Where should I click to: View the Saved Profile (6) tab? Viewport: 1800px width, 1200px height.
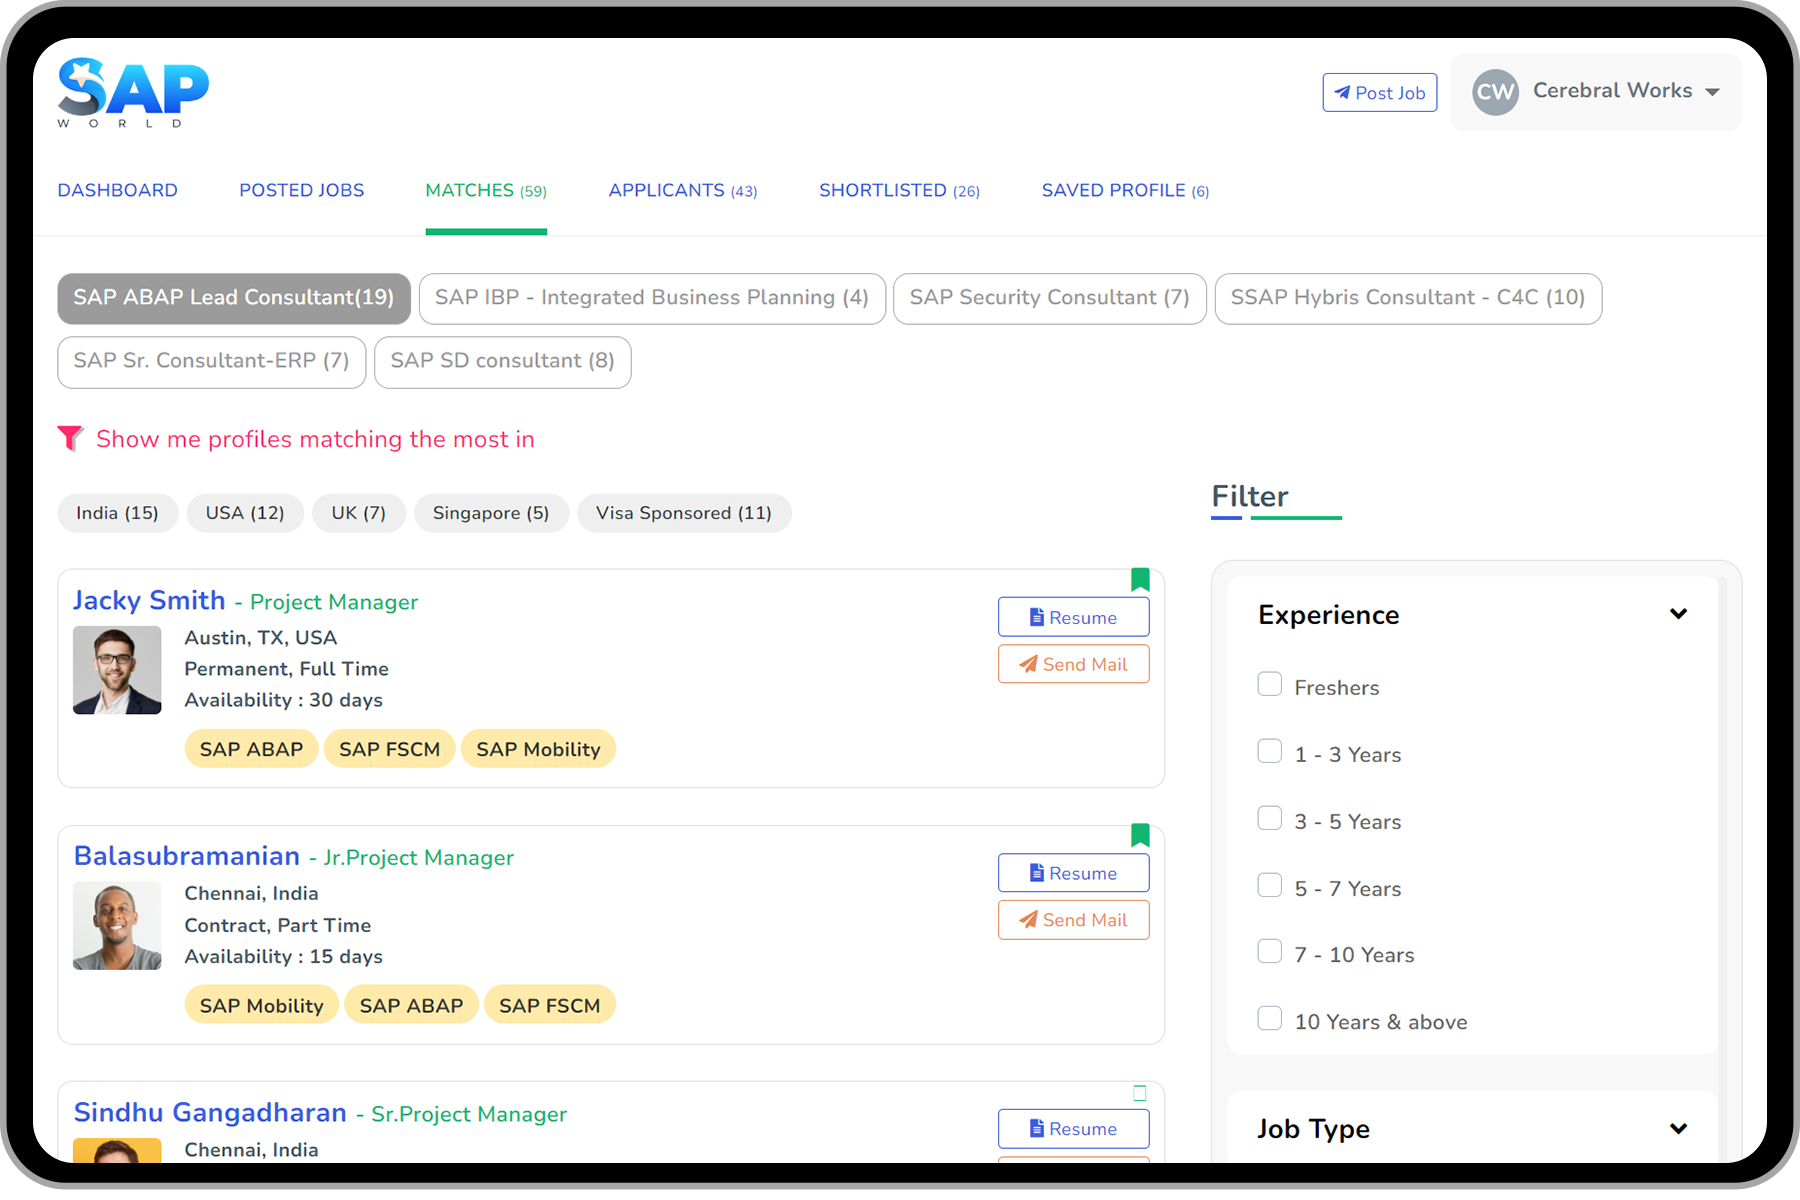click(x=1125, y=190)
